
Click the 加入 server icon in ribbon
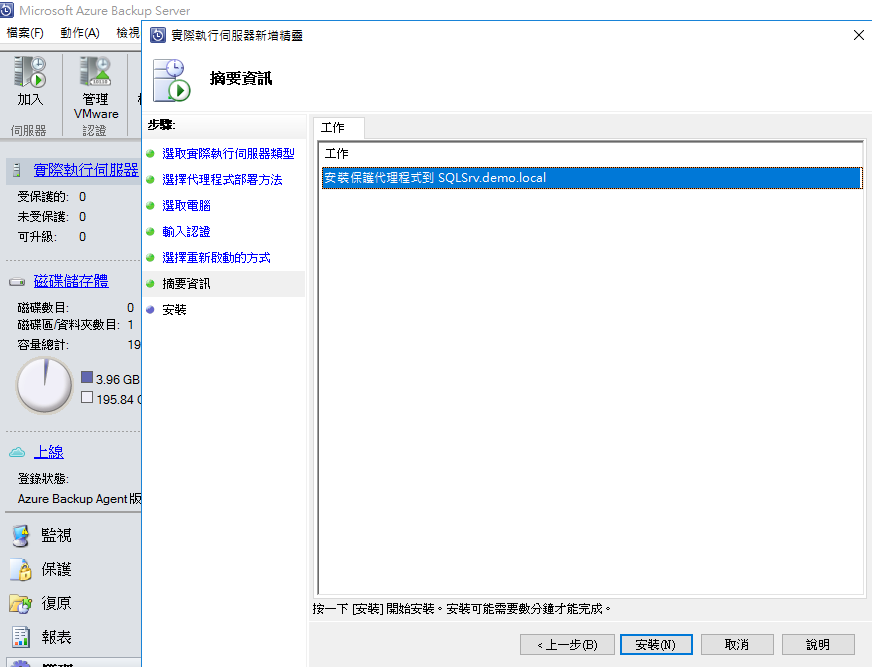(x=30, y=71)
